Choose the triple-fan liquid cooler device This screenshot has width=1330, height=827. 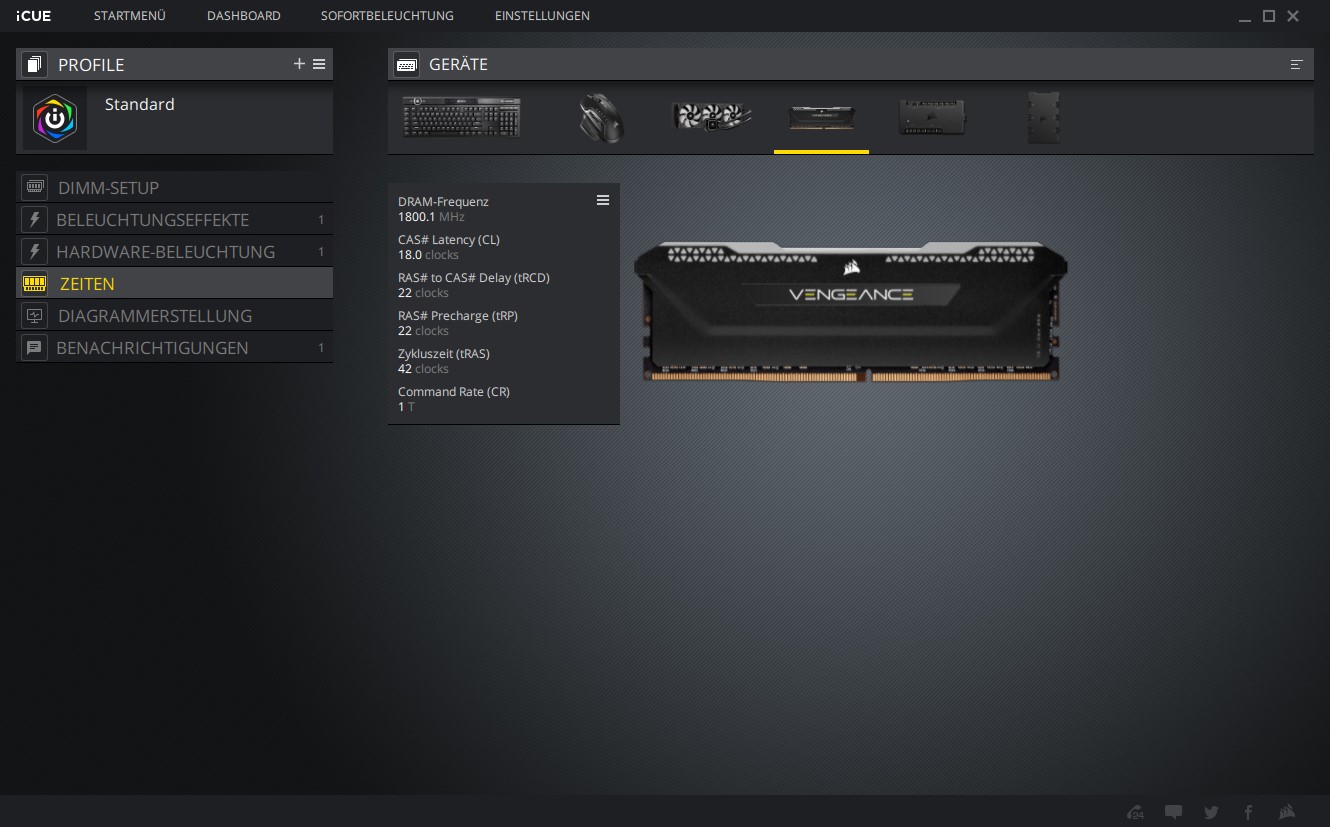click(711, 117)
